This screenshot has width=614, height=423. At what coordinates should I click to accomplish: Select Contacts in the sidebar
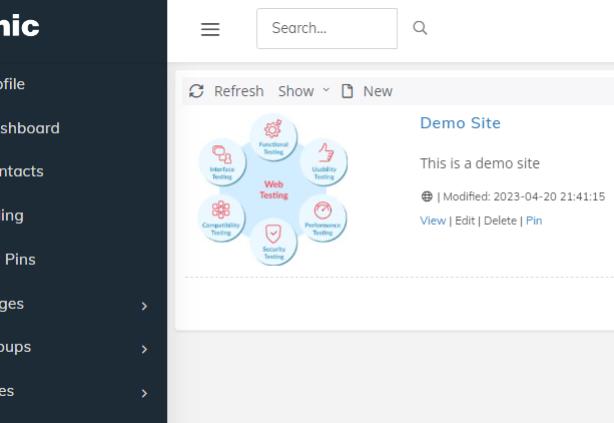coord(21,171)
